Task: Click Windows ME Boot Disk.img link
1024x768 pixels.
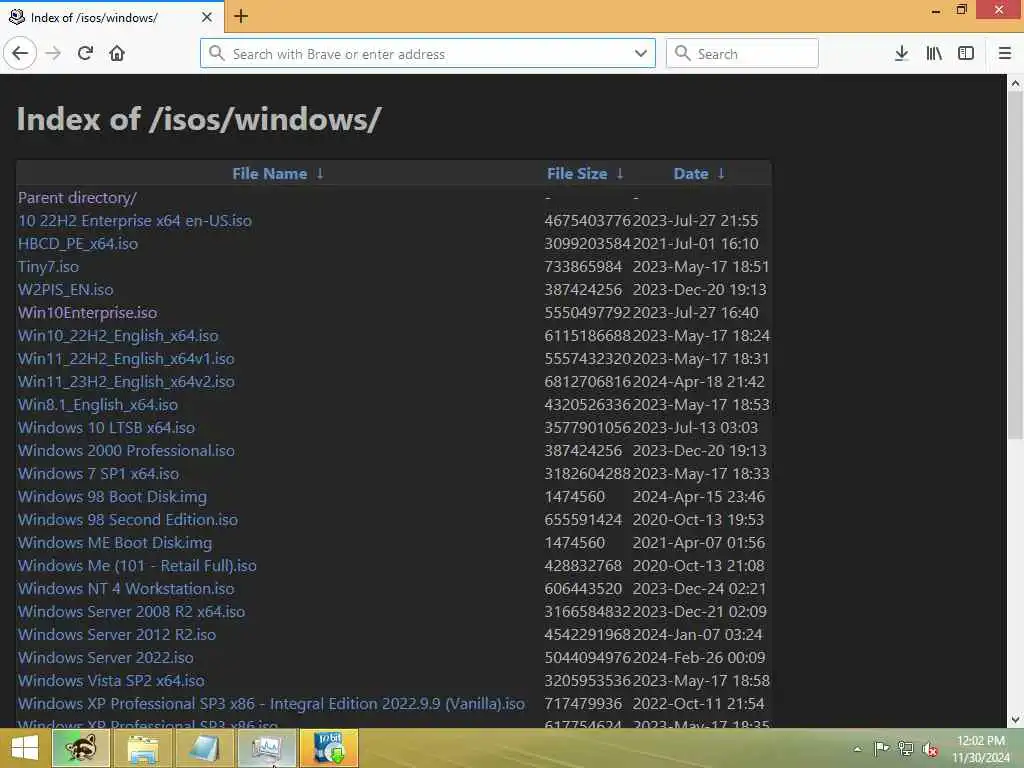Action: point(115,543)
